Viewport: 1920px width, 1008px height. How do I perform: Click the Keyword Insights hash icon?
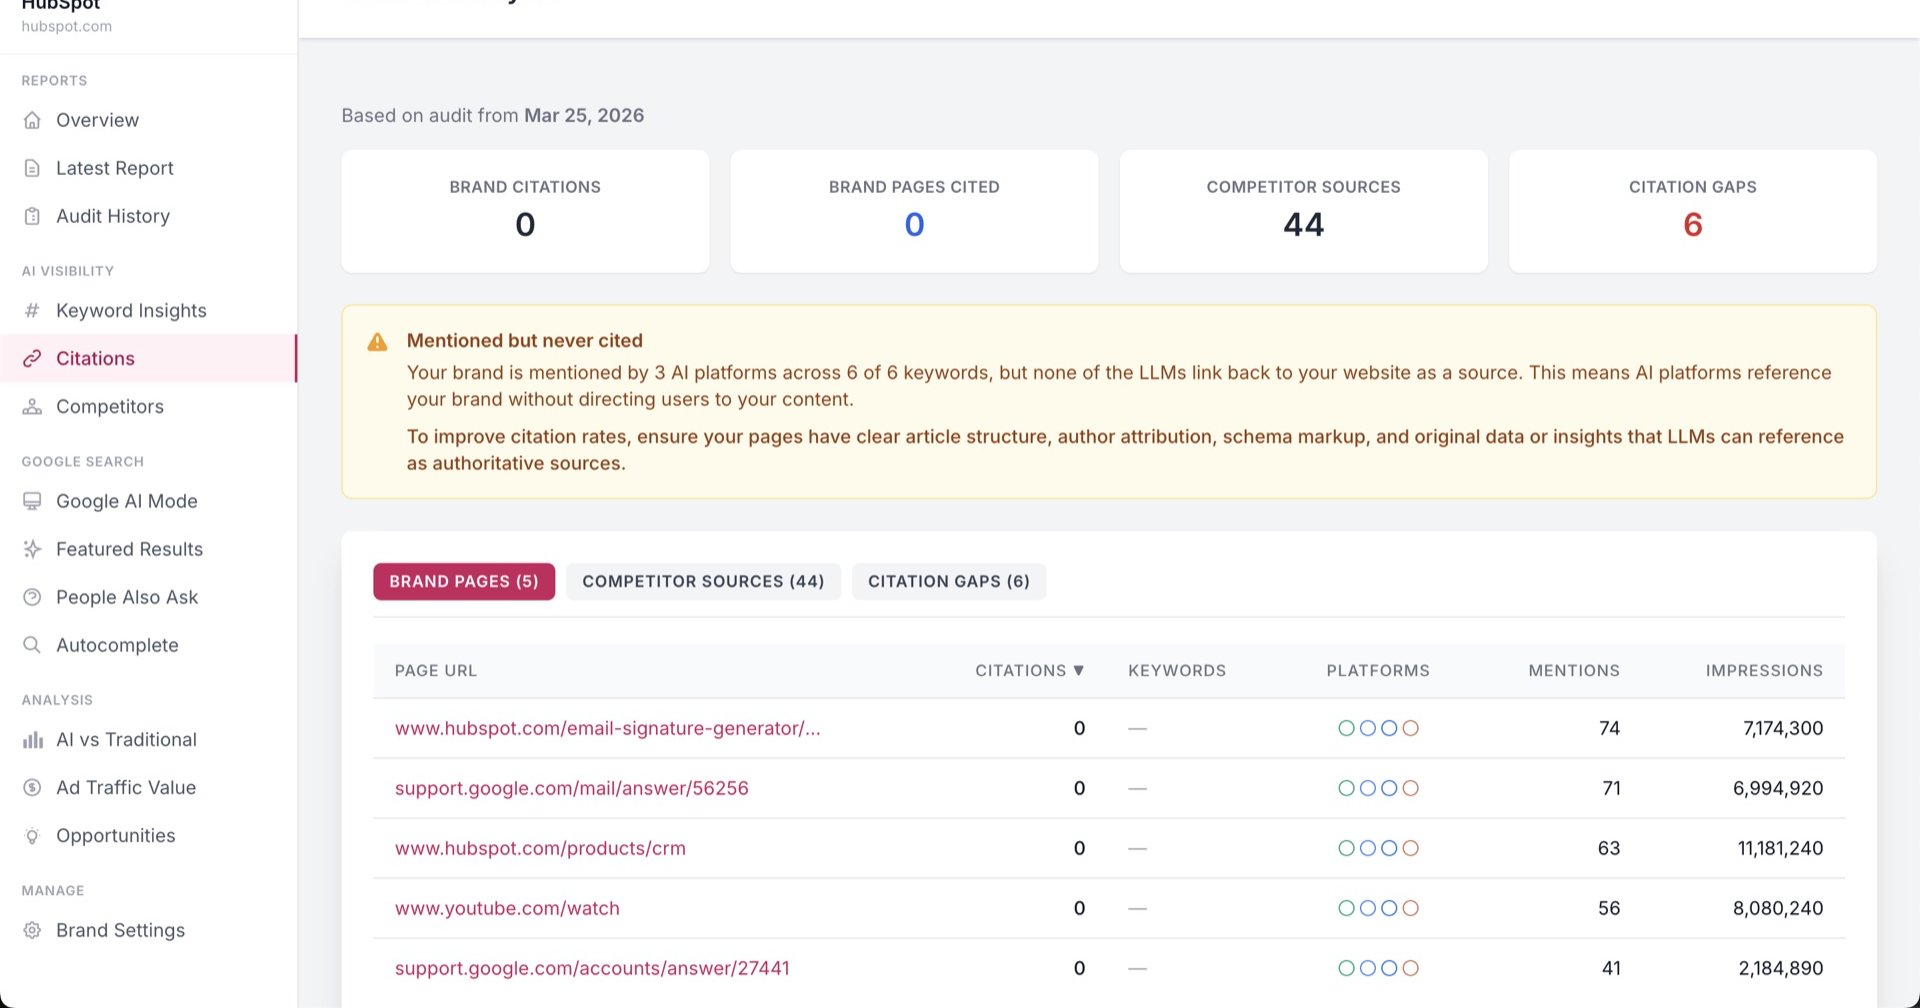pos(32,310)
